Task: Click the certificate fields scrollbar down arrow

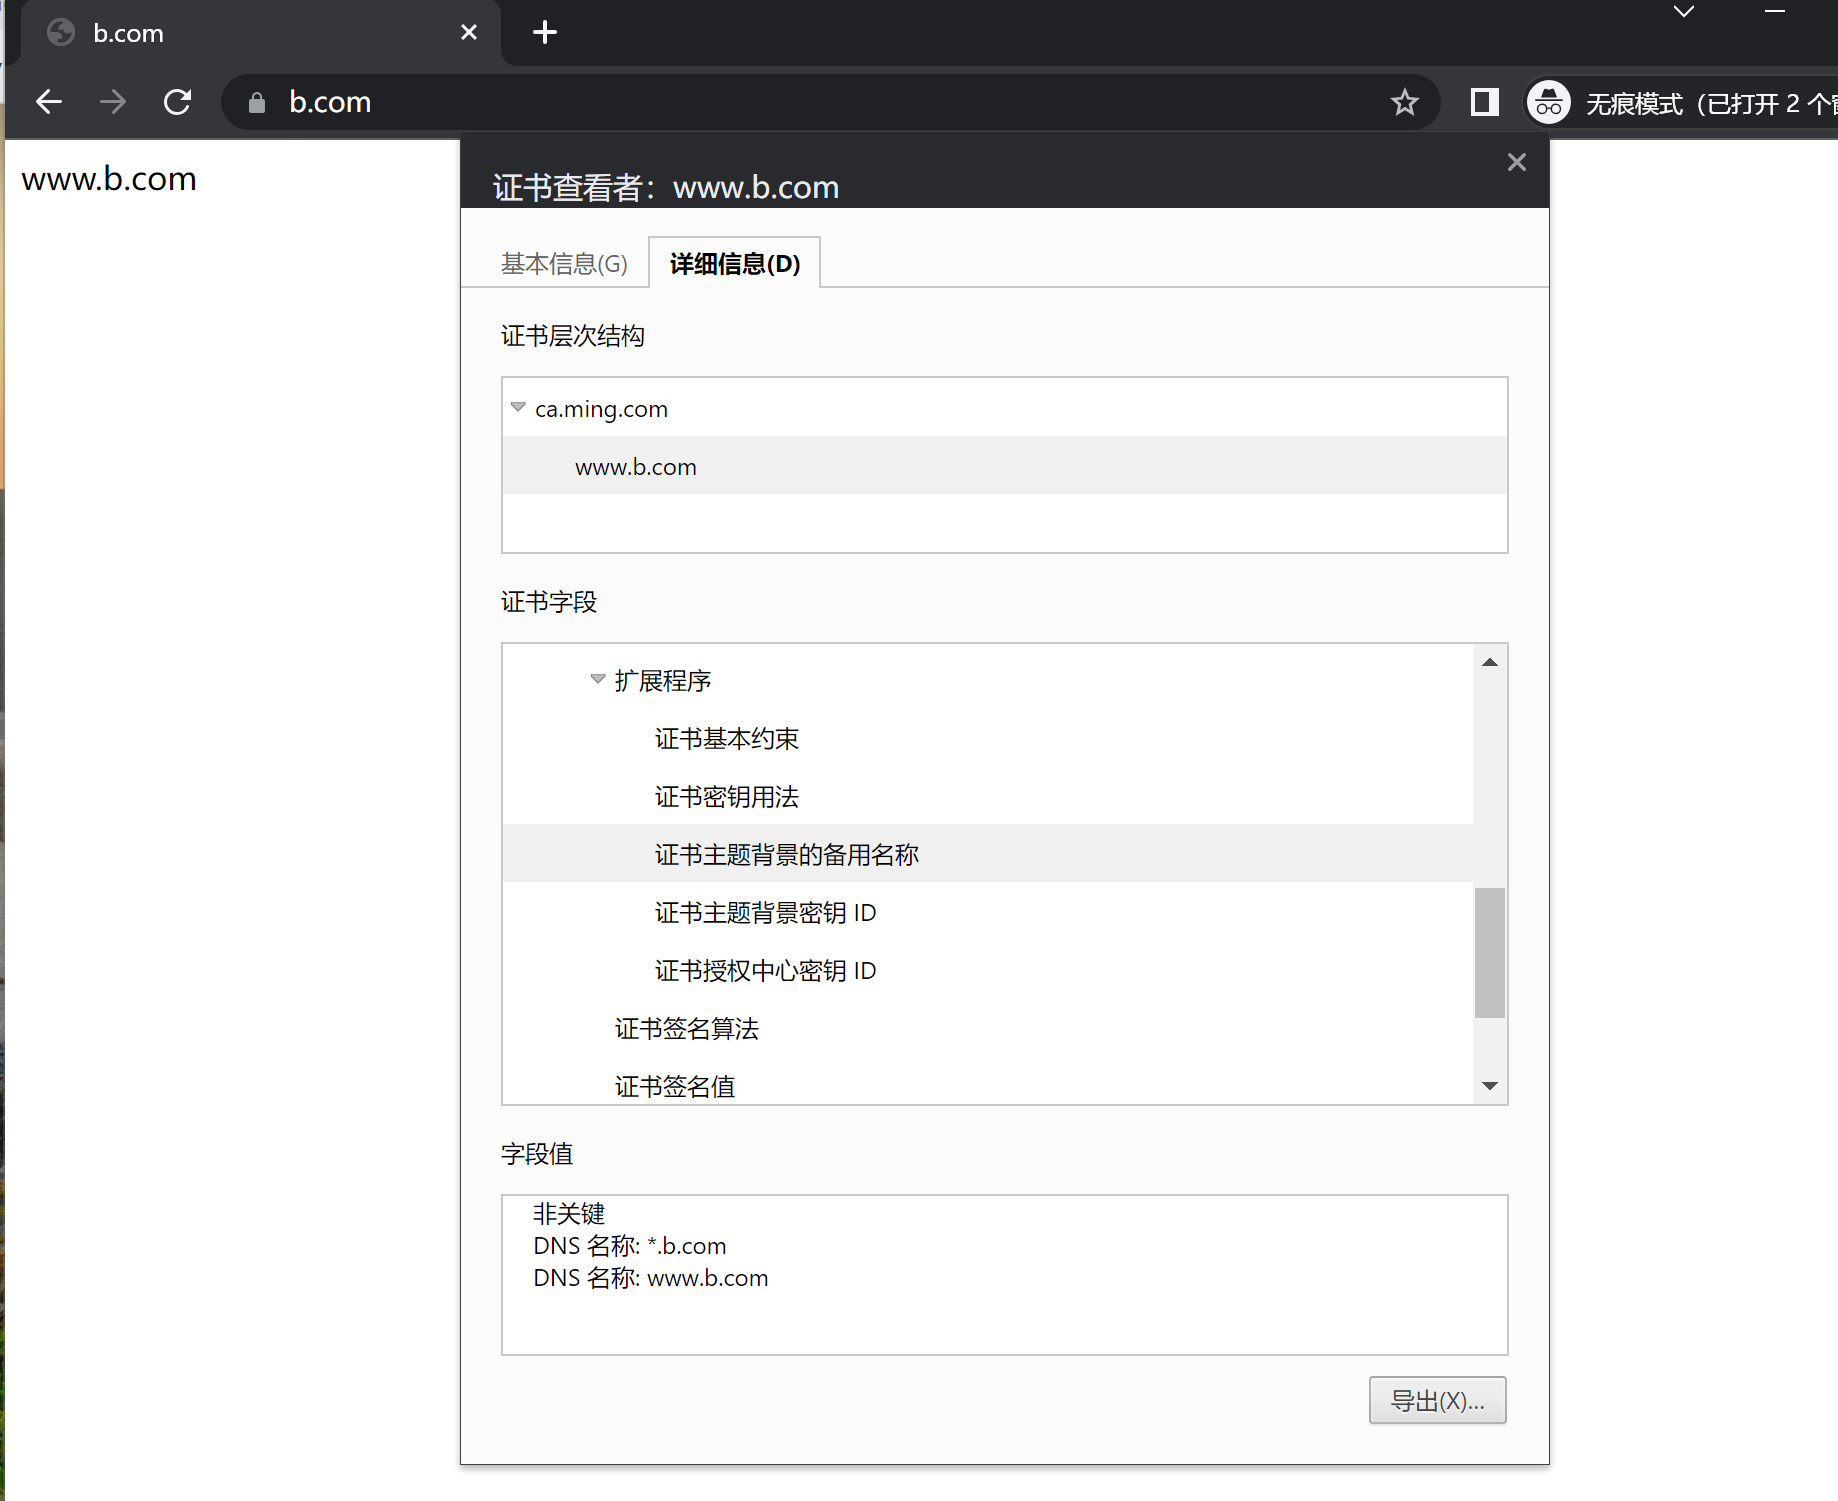Action: 1489,1086
